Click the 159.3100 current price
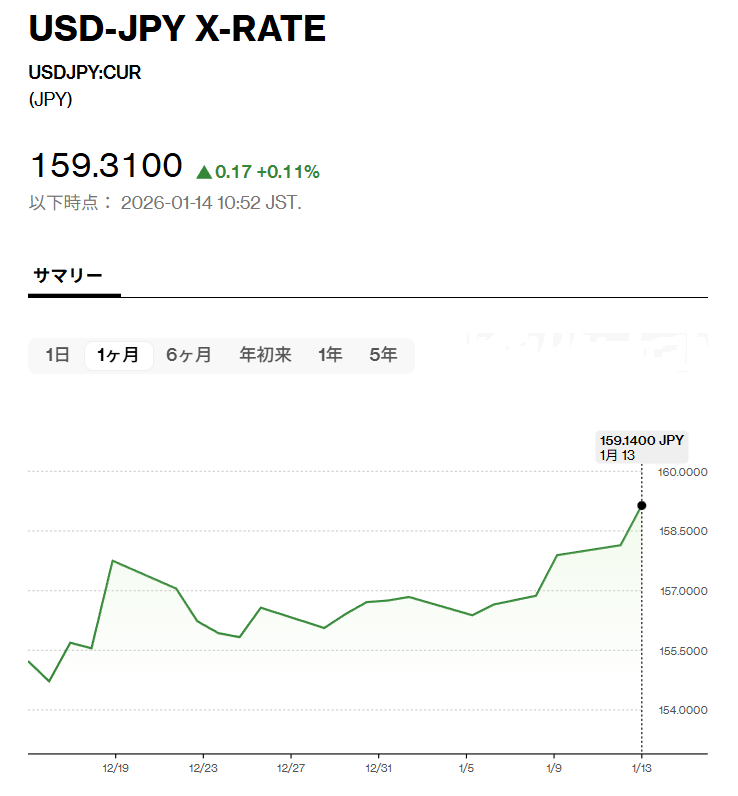This screenshot has height=796, width=738. [106, 166]
